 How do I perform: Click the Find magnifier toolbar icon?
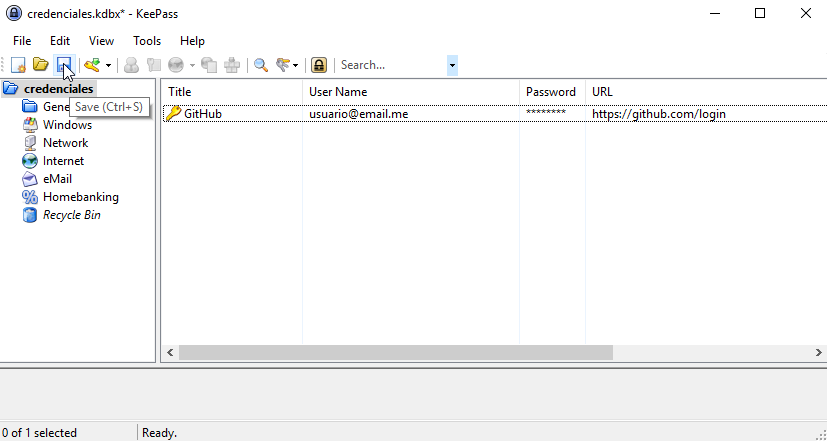261,65
